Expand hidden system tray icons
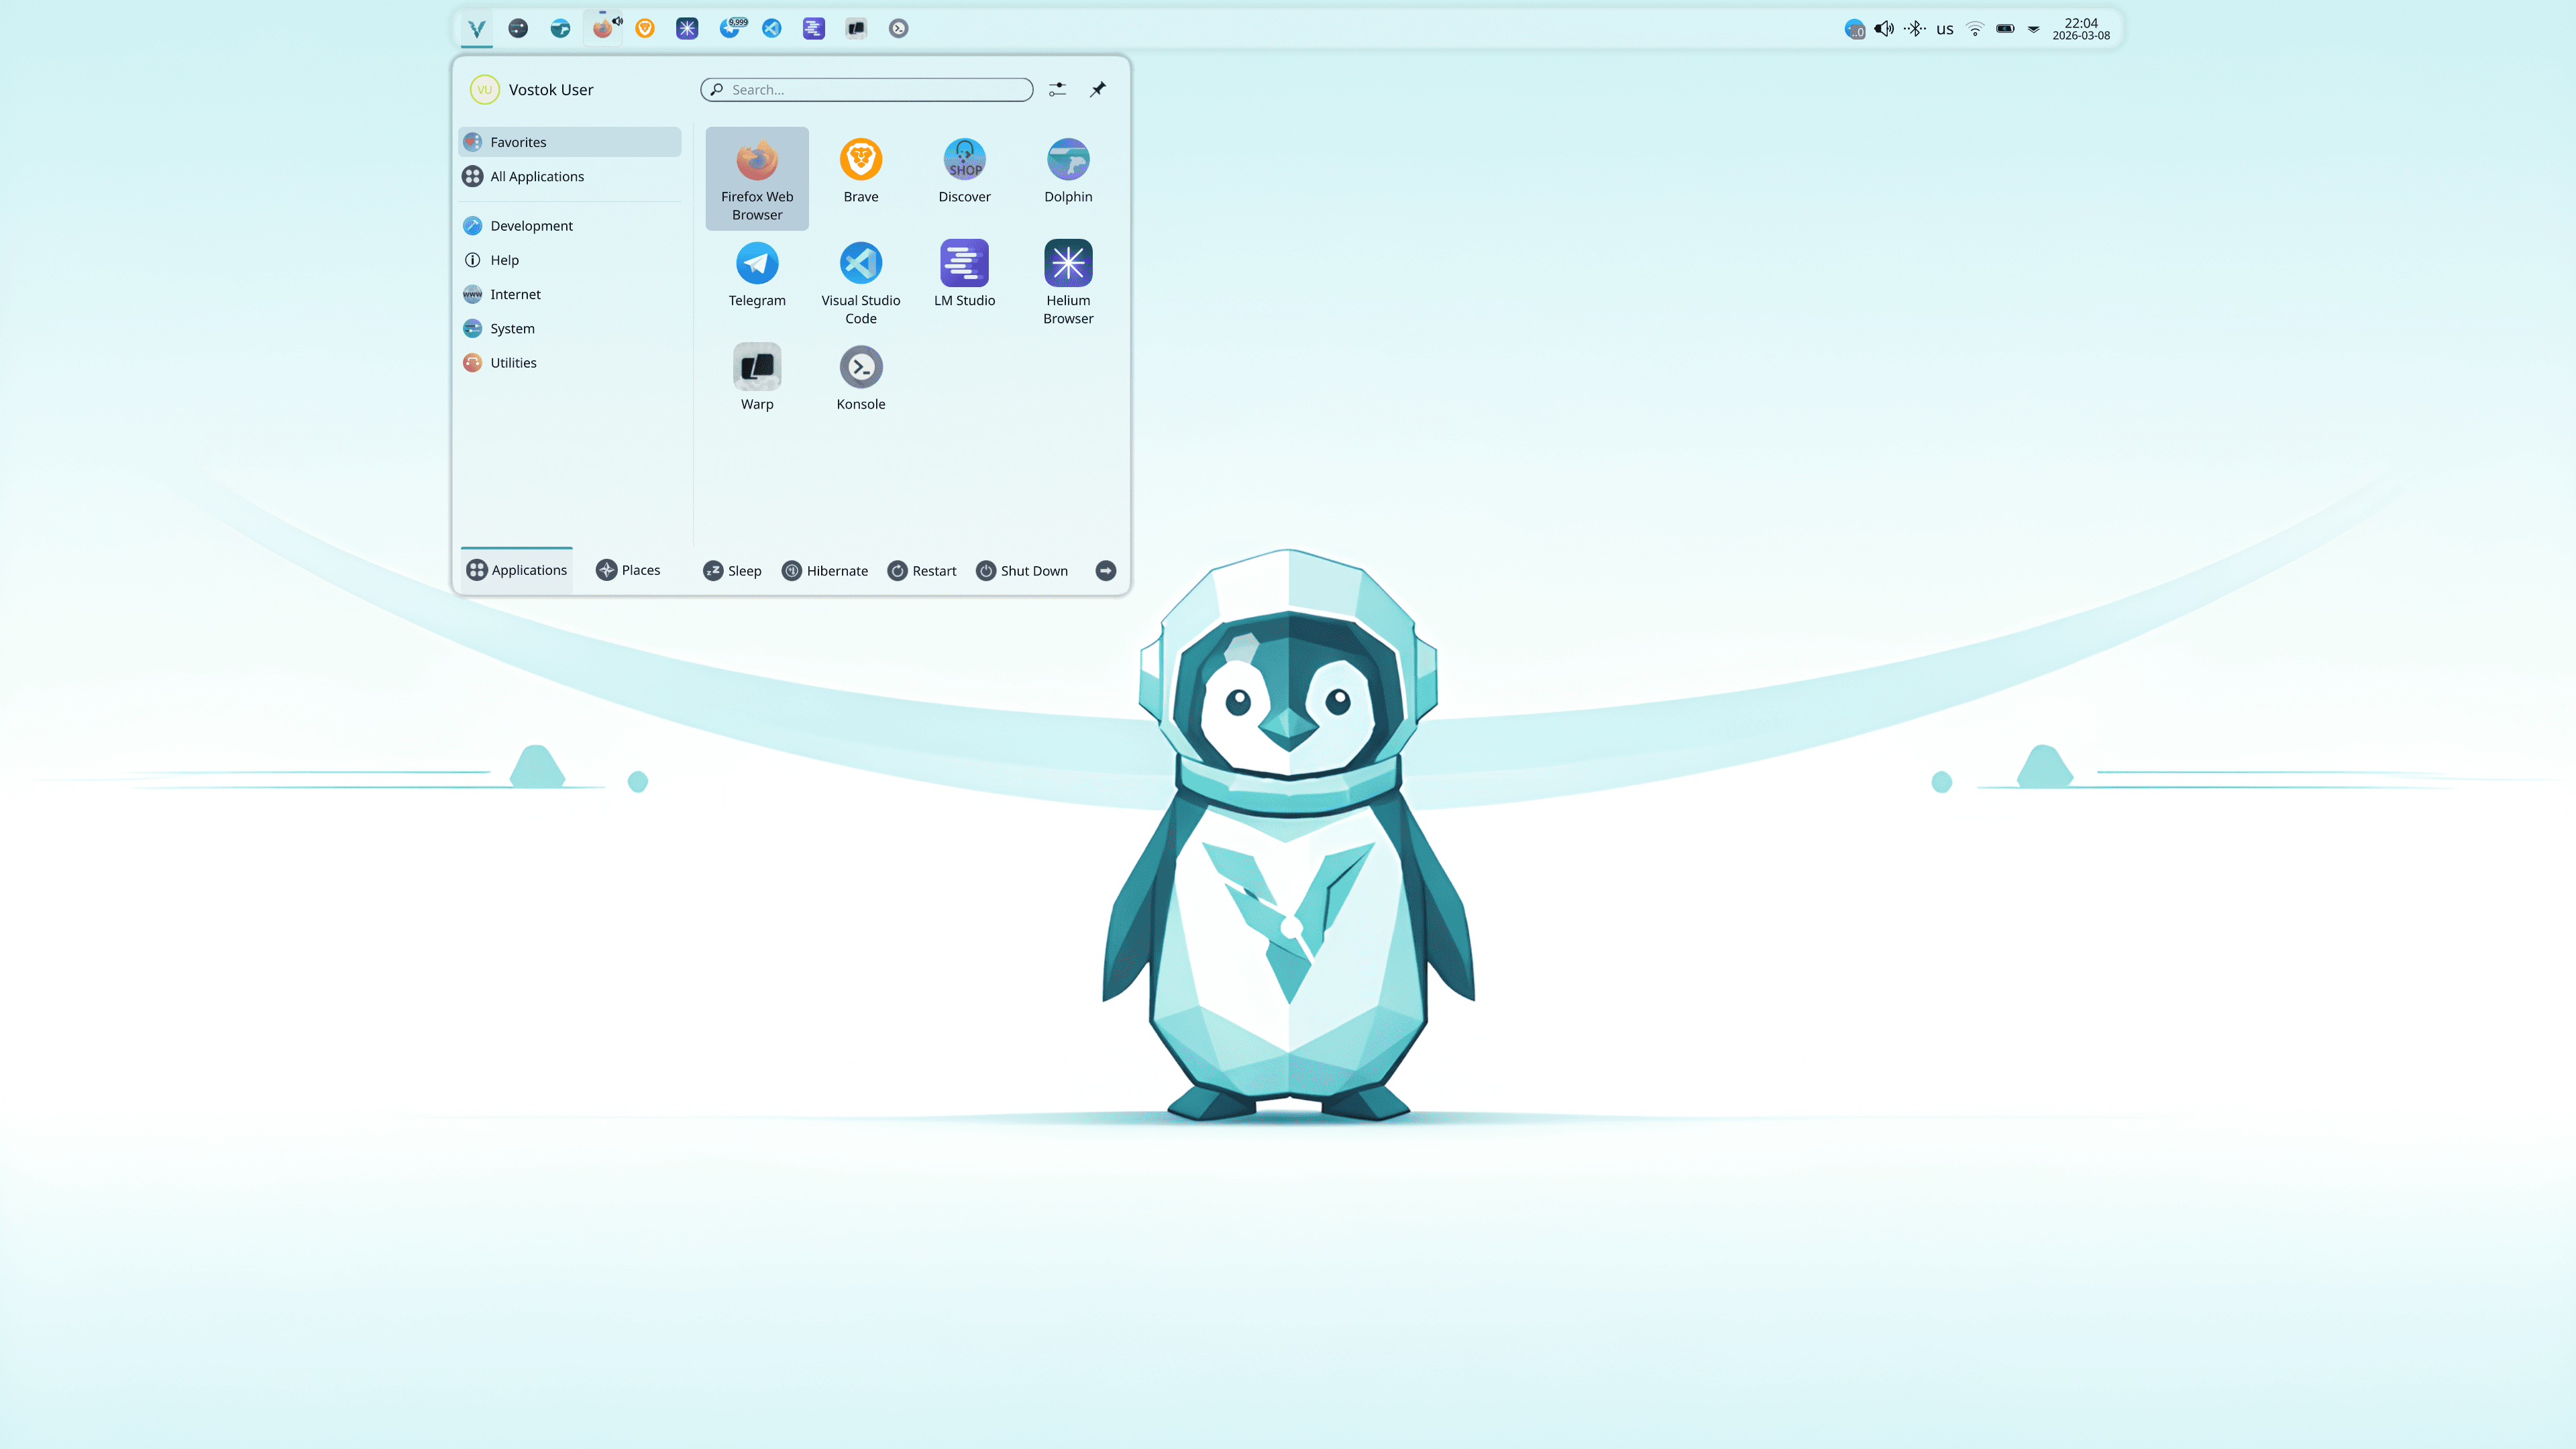This screenshot has width=2576, height=1449. click(2033, 29)
